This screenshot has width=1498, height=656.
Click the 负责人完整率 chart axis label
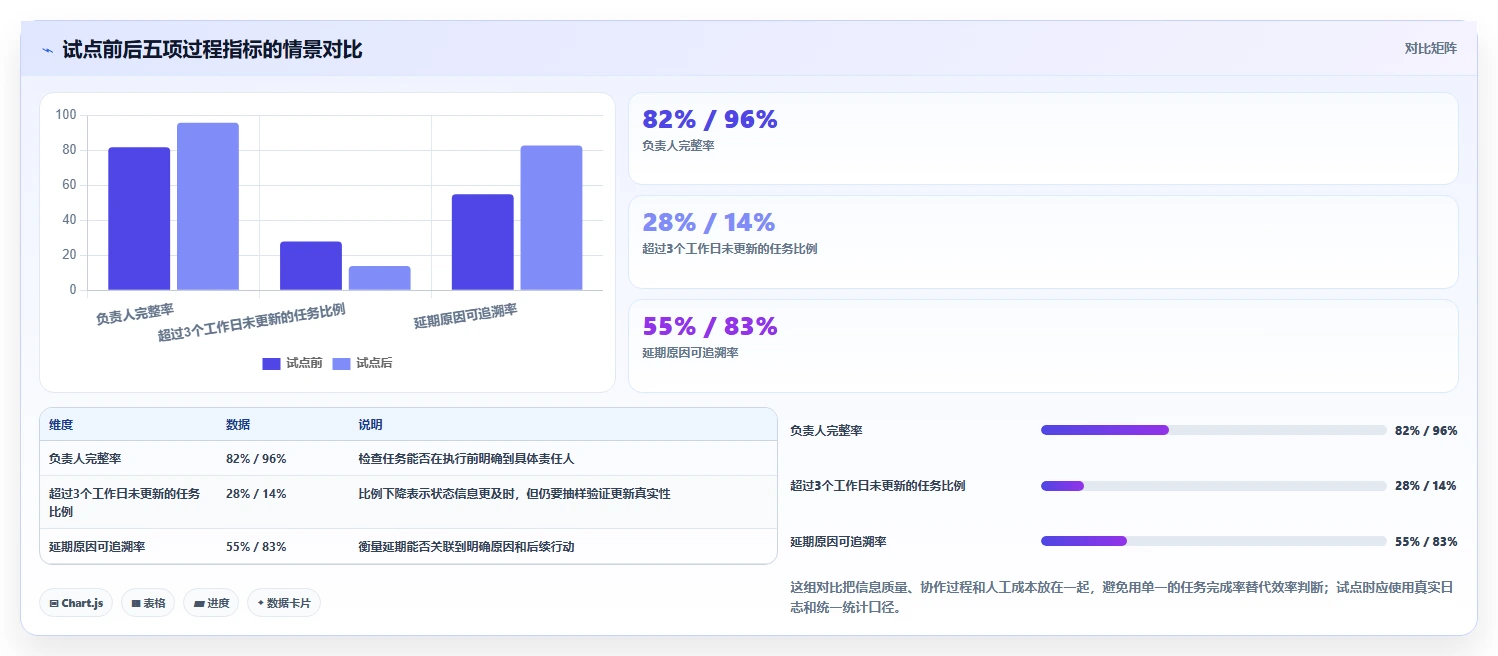pyautogui.click(x=134, y=315)
